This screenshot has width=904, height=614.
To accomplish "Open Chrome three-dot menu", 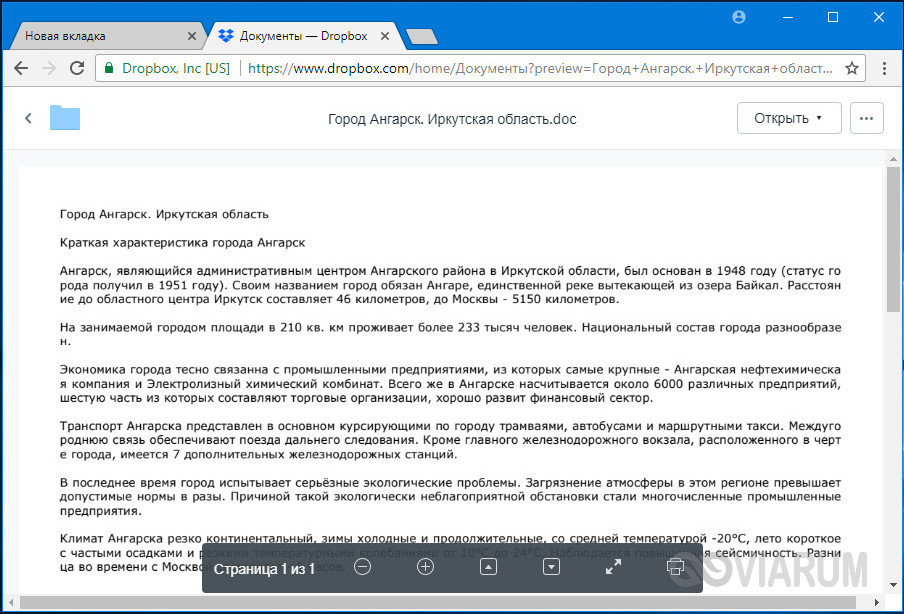I will pos(884,68).
